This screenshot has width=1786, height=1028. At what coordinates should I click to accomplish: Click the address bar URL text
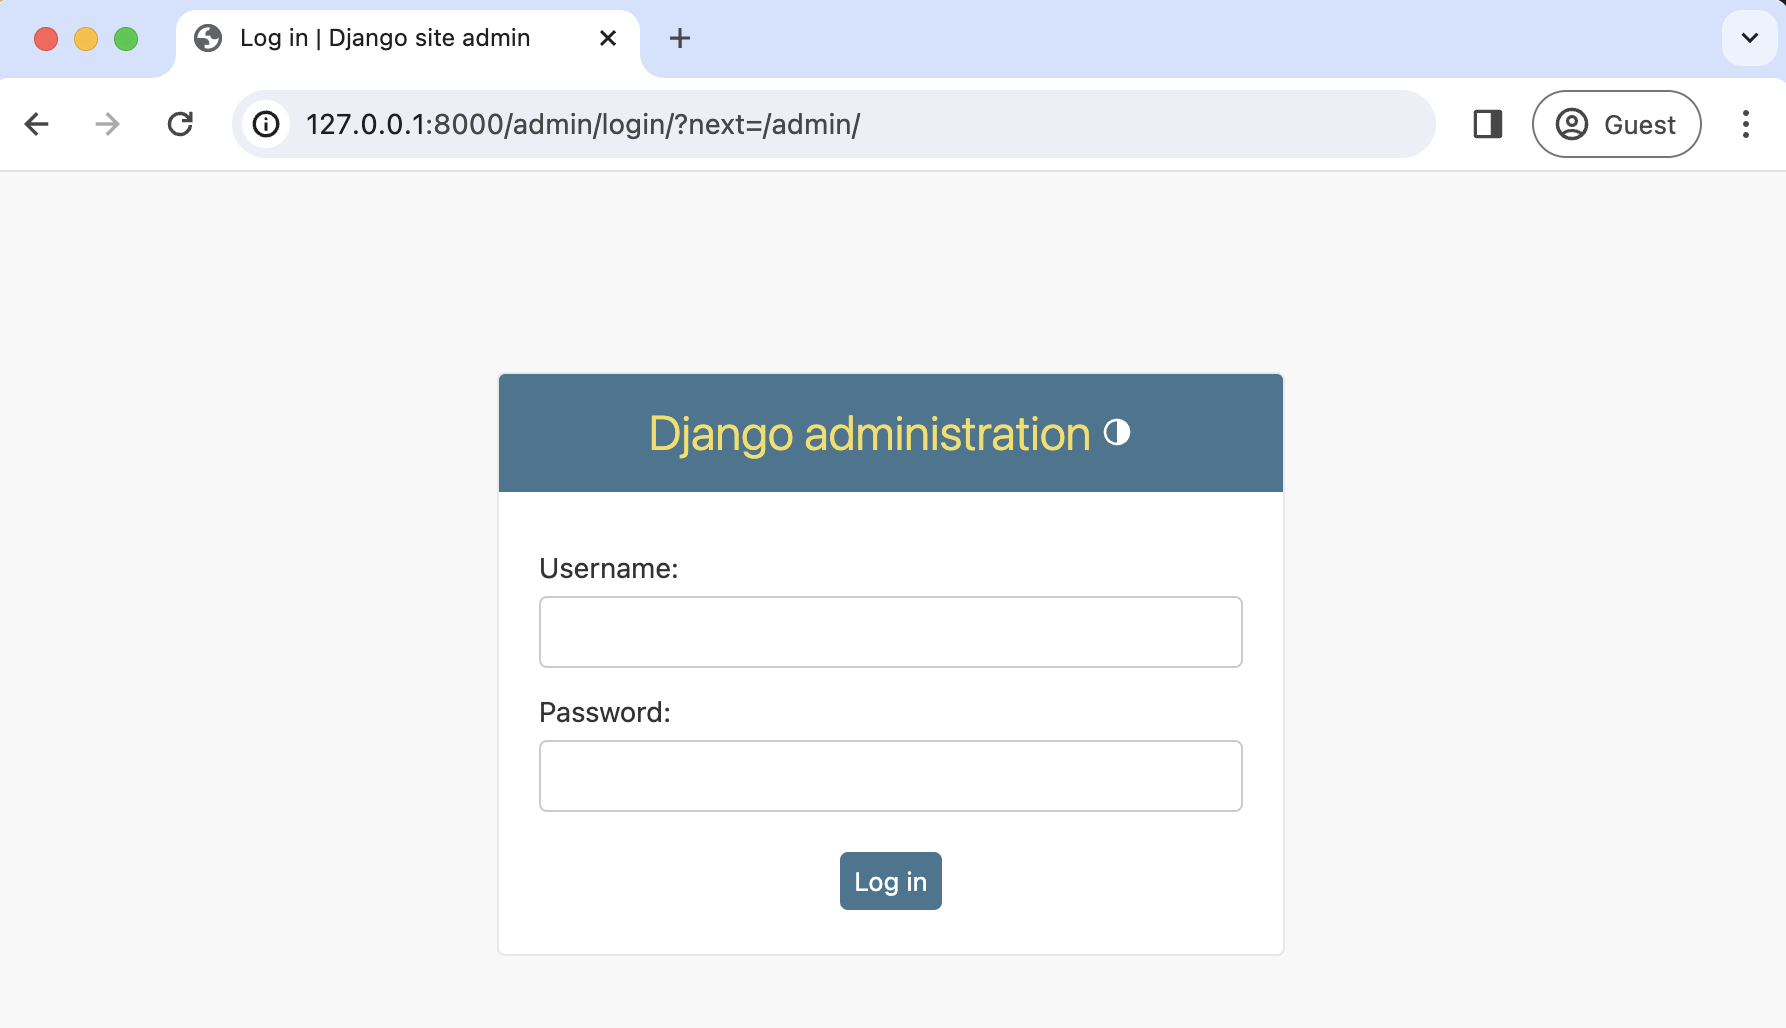[583, 124]
